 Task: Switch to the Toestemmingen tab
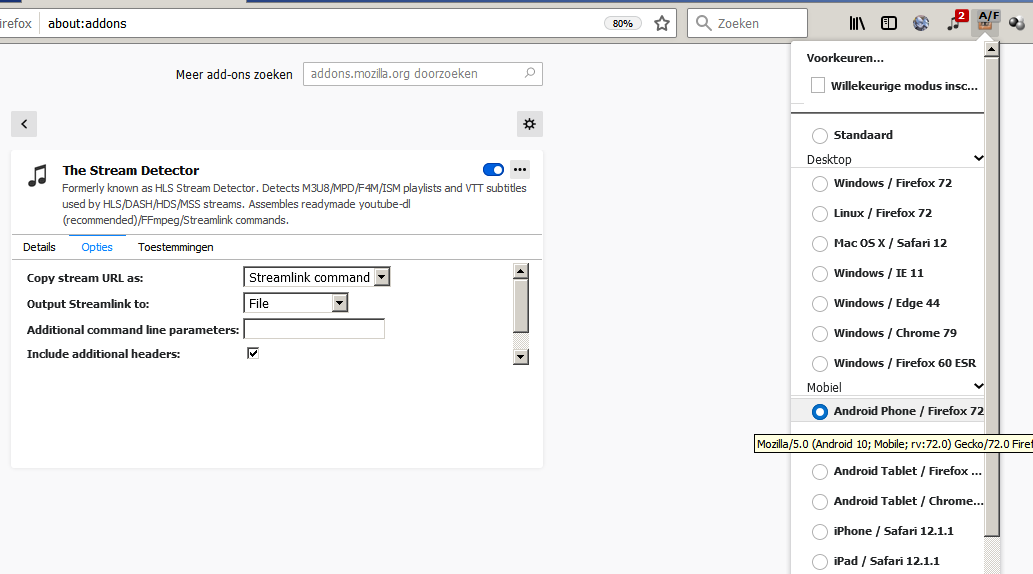click(x=176, y=247)
